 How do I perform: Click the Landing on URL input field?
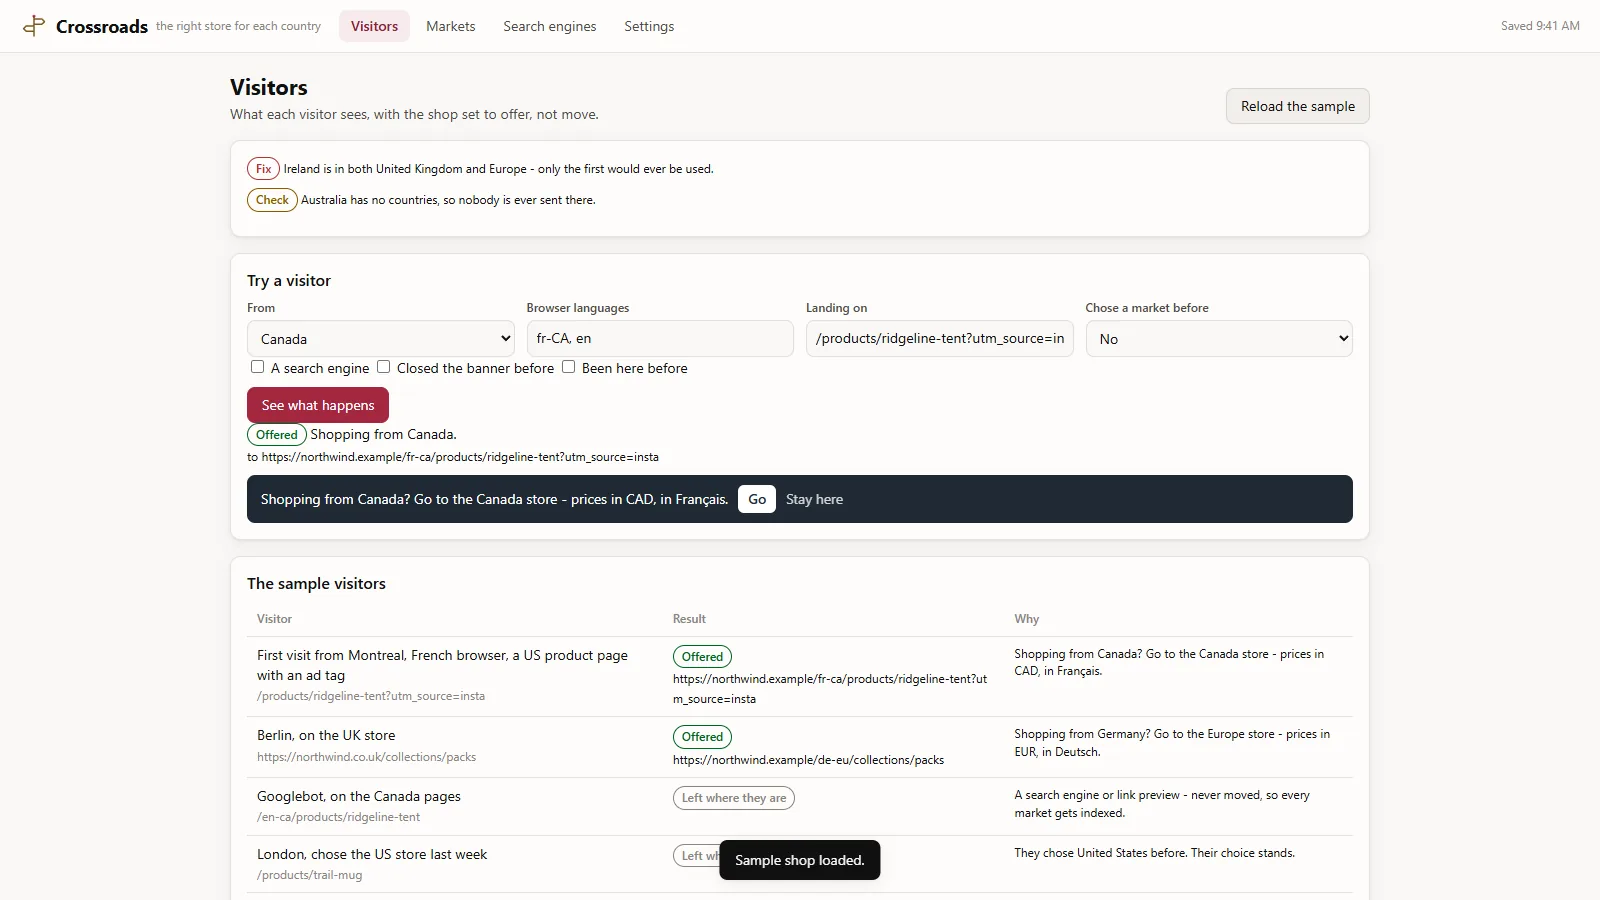point(939,339)
